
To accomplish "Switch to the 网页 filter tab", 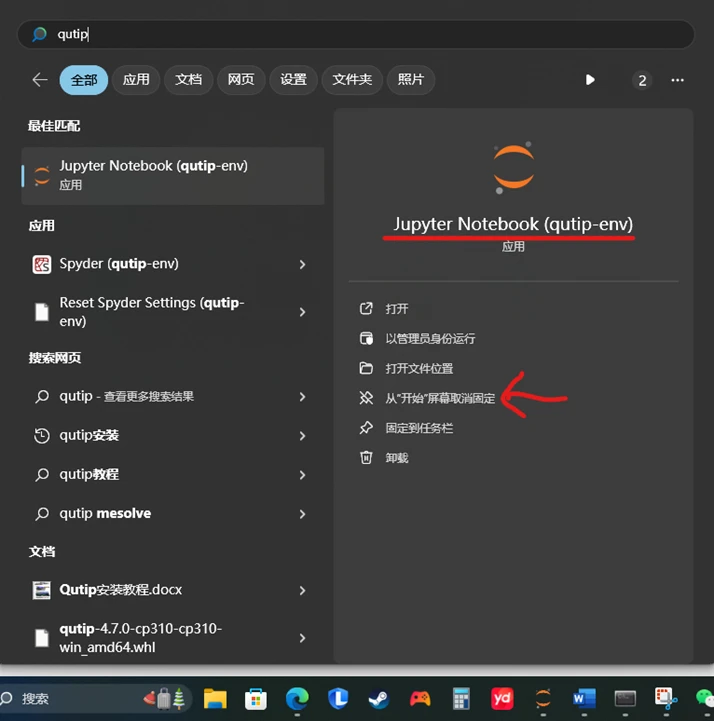I will (x=241, y=80).
